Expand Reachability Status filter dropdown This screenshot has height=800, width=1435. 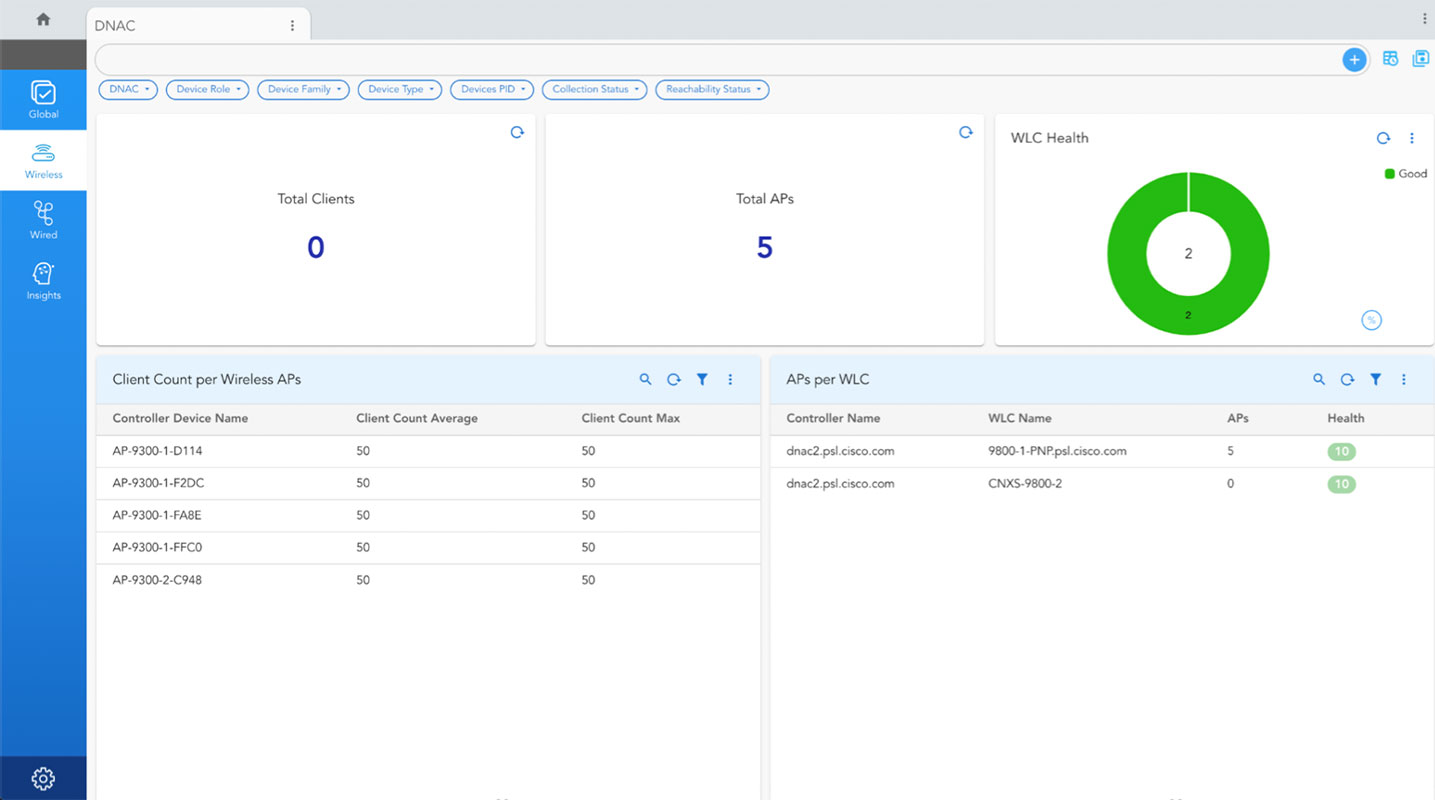712,90
